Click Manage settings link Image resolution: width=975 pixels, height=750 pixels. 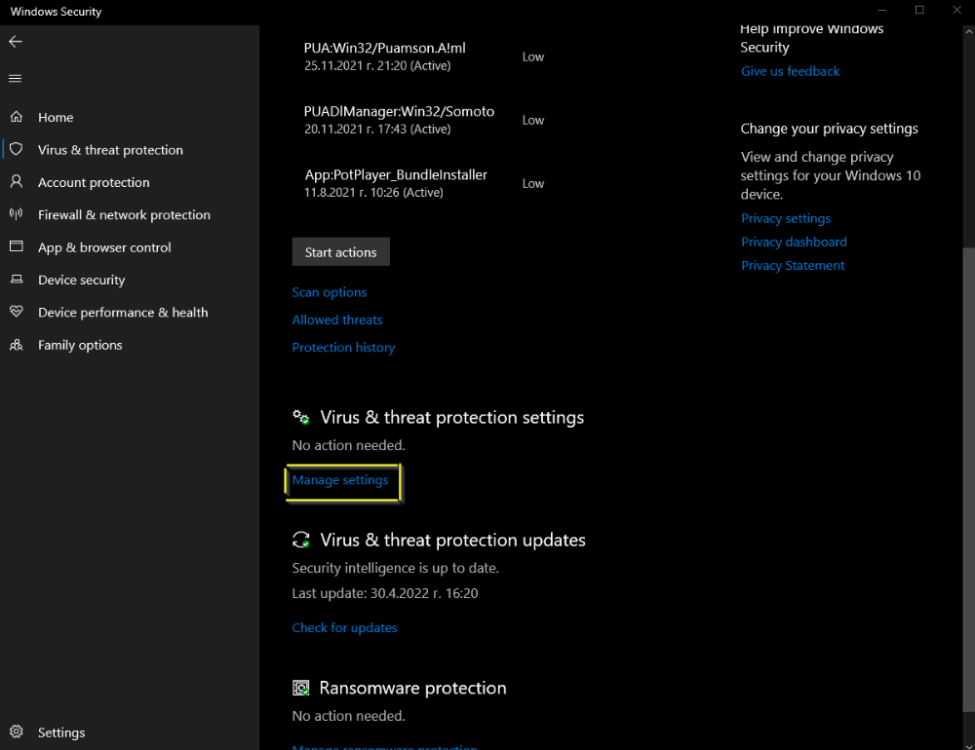pos(340,480)
